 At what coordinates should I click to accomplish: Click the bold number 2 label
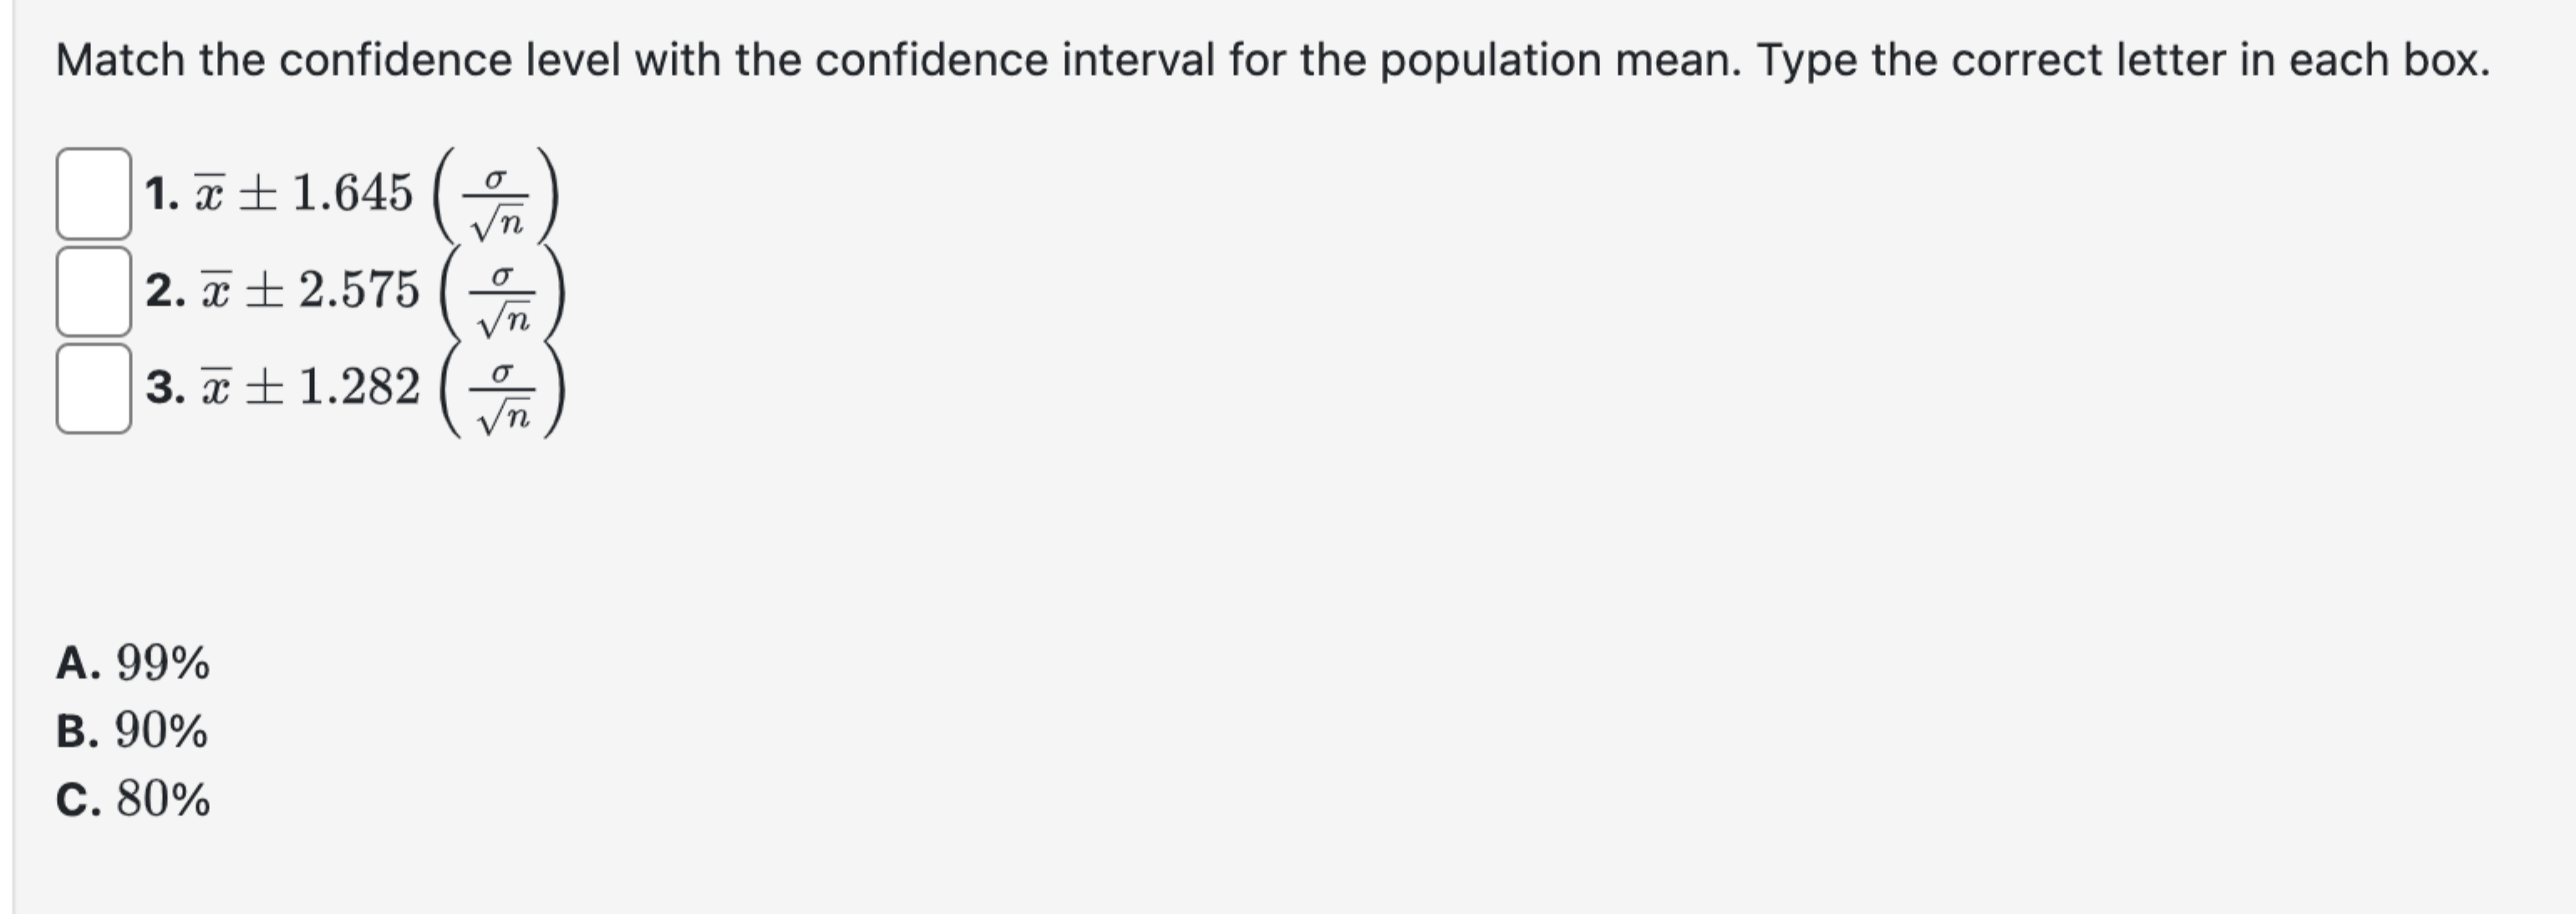point(163,290)
